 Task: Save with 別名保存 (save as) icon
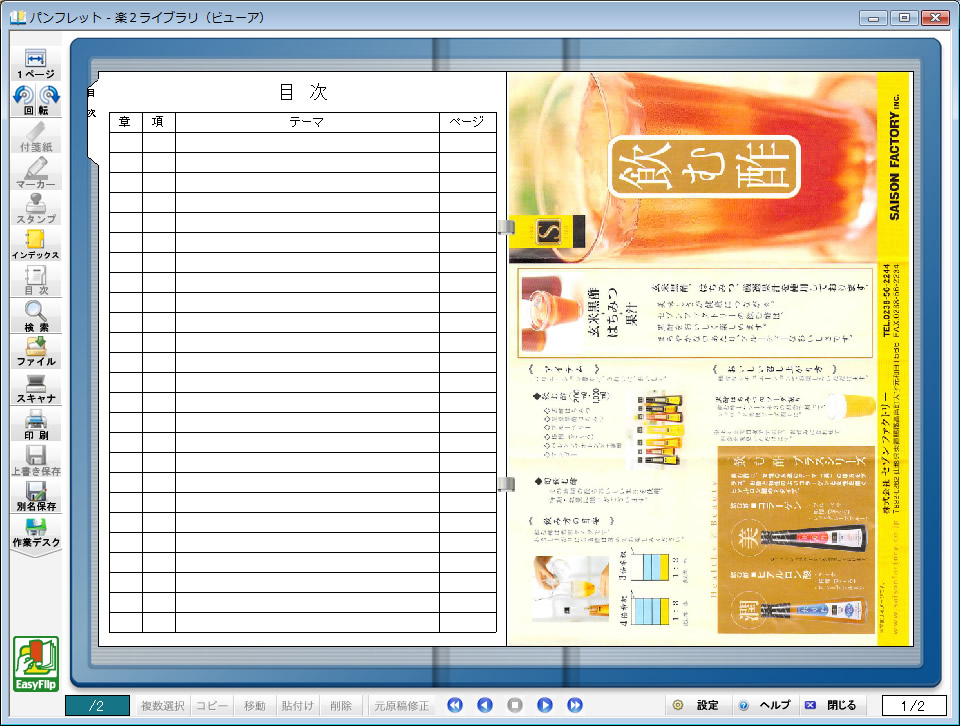click(x=36, y=496)
